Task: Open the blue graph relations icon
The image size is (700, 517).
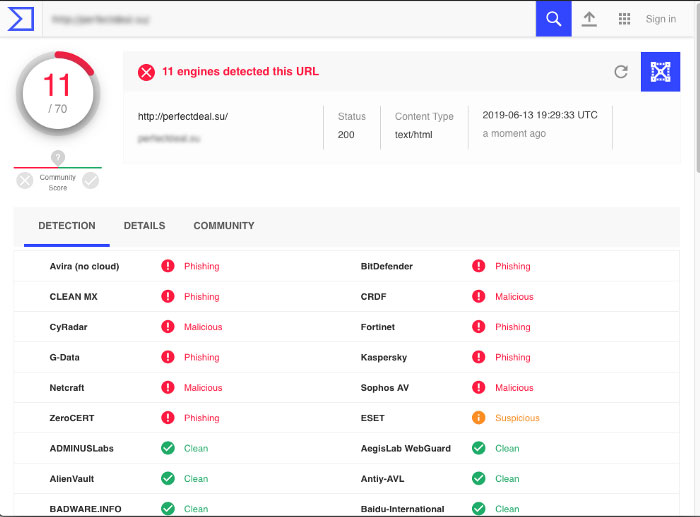Action: 660,72
